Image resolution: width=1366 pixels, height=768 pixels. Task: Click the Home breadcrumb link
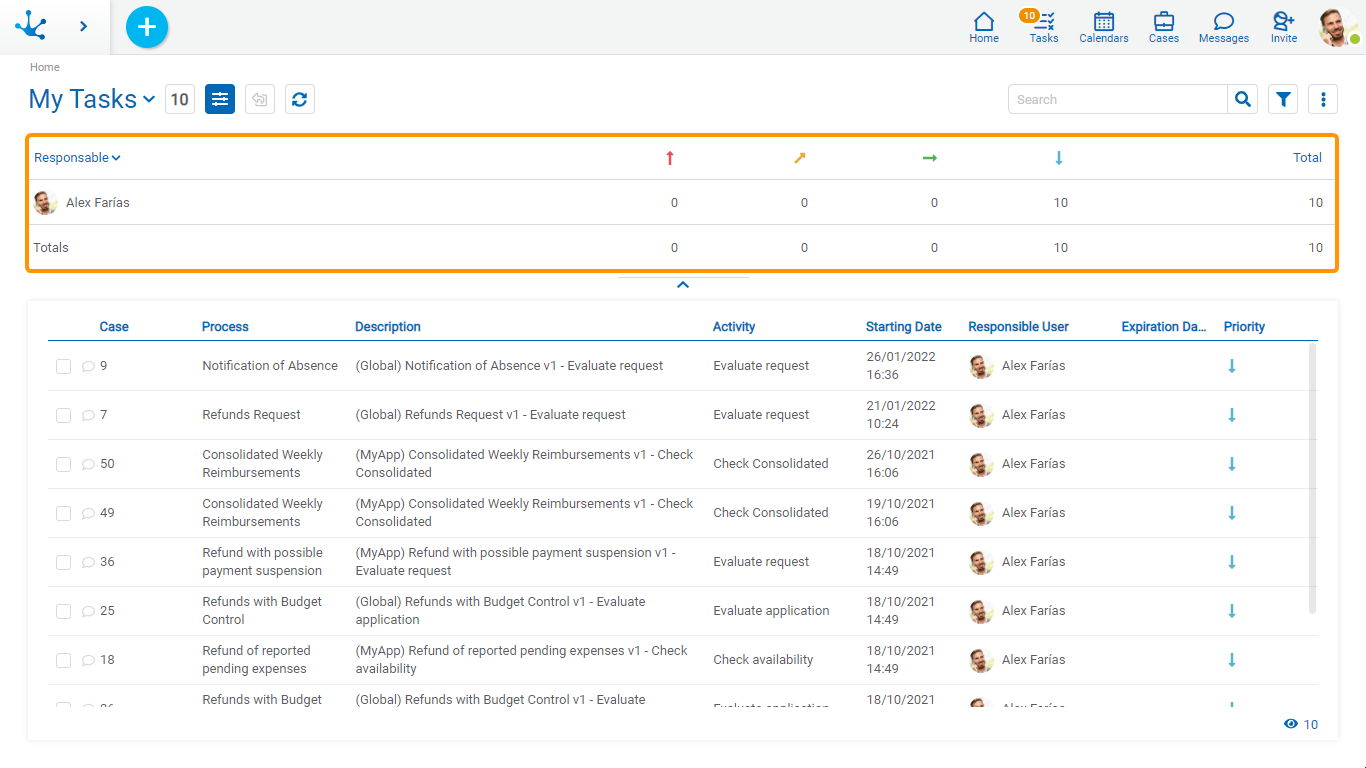click(45, 67)
